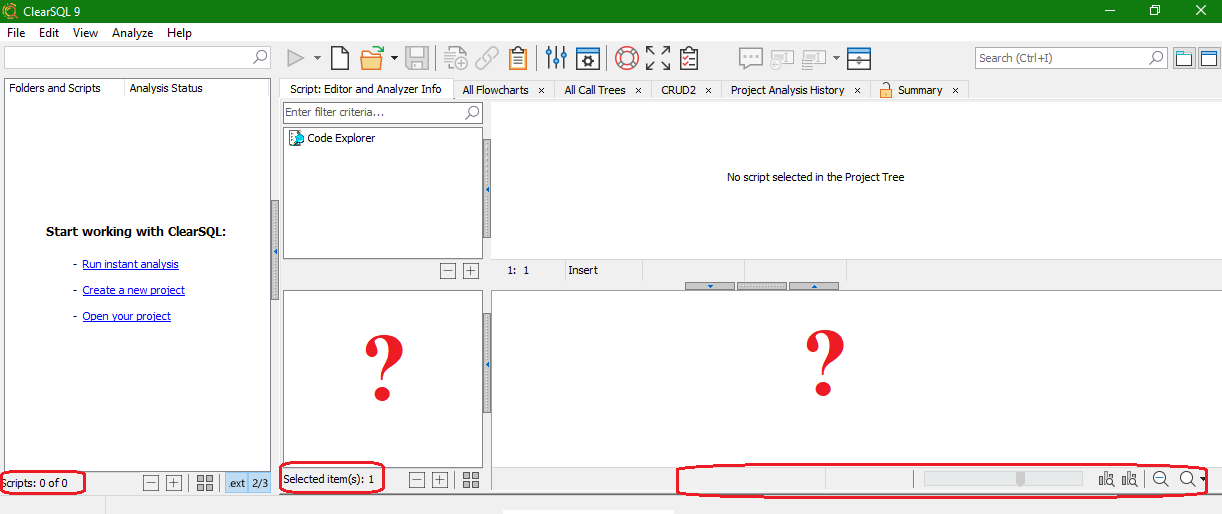Click the blue split-panel layout icon
Viewport: 1222px width, 514px height.
pyautogui.click(x=859, y=58)
